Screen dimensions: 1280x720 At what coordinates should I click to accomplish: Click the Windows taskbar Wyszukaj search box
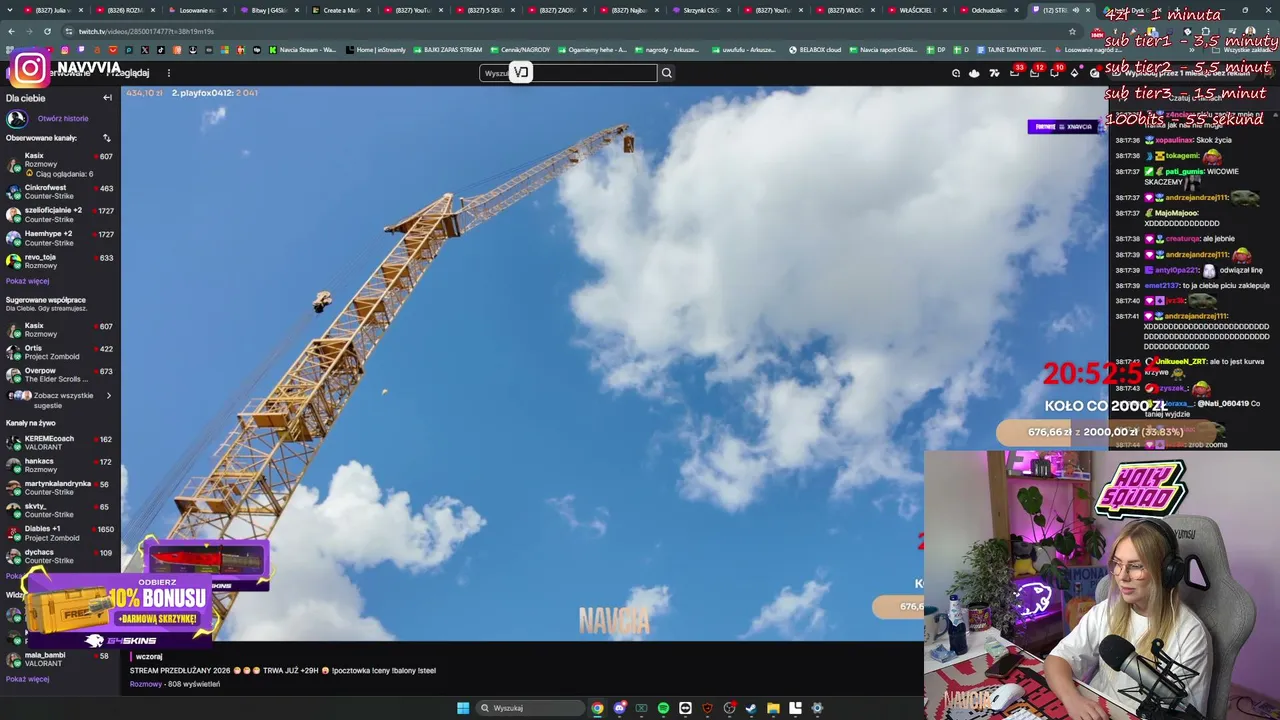click(528, 708)
